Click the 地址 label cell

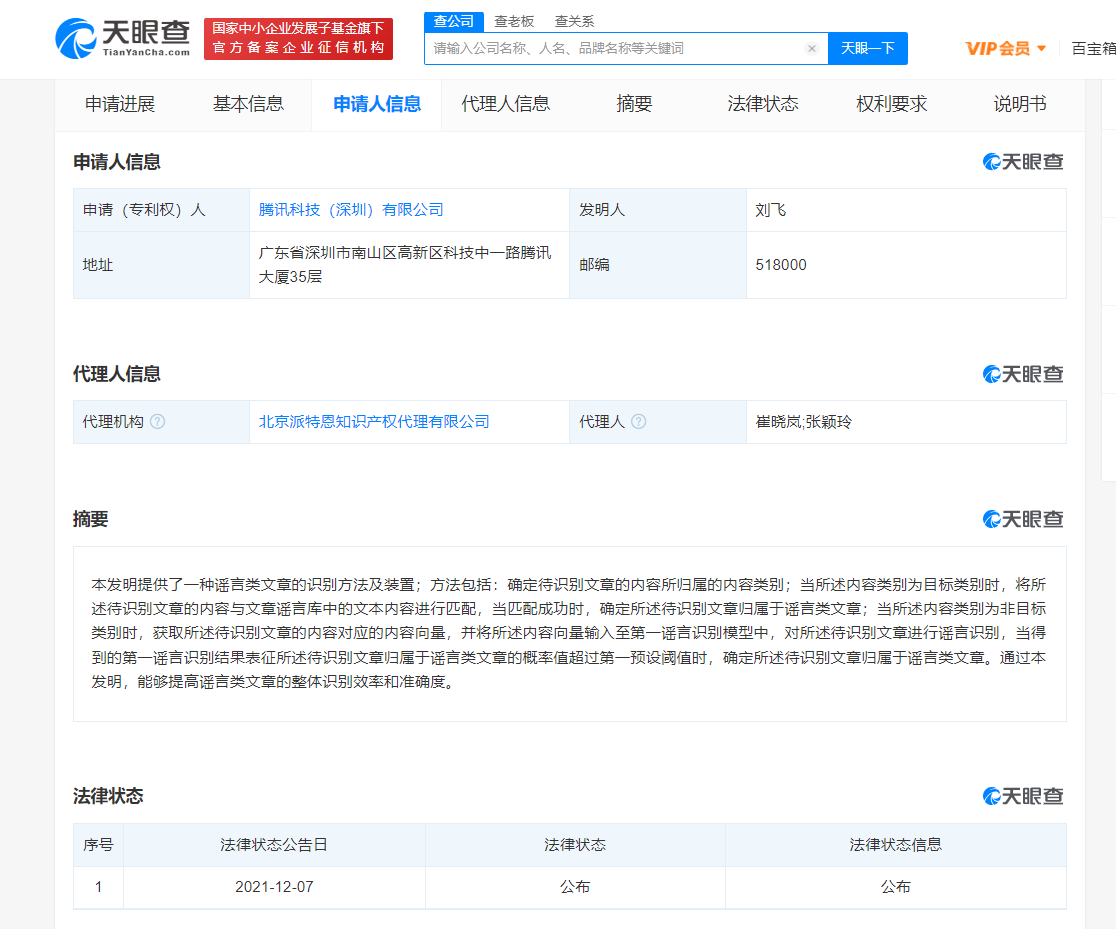[x=162, y=265]
